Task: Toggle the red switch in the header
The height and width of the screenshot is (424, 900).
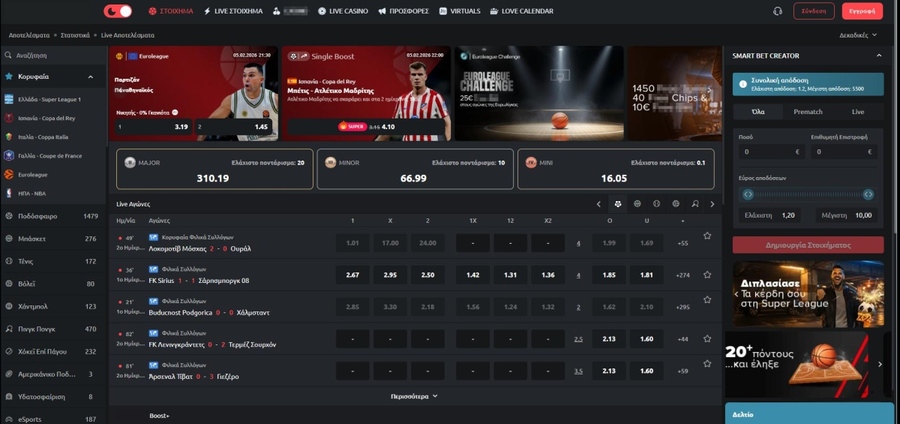Action: (x=118, y=11)
